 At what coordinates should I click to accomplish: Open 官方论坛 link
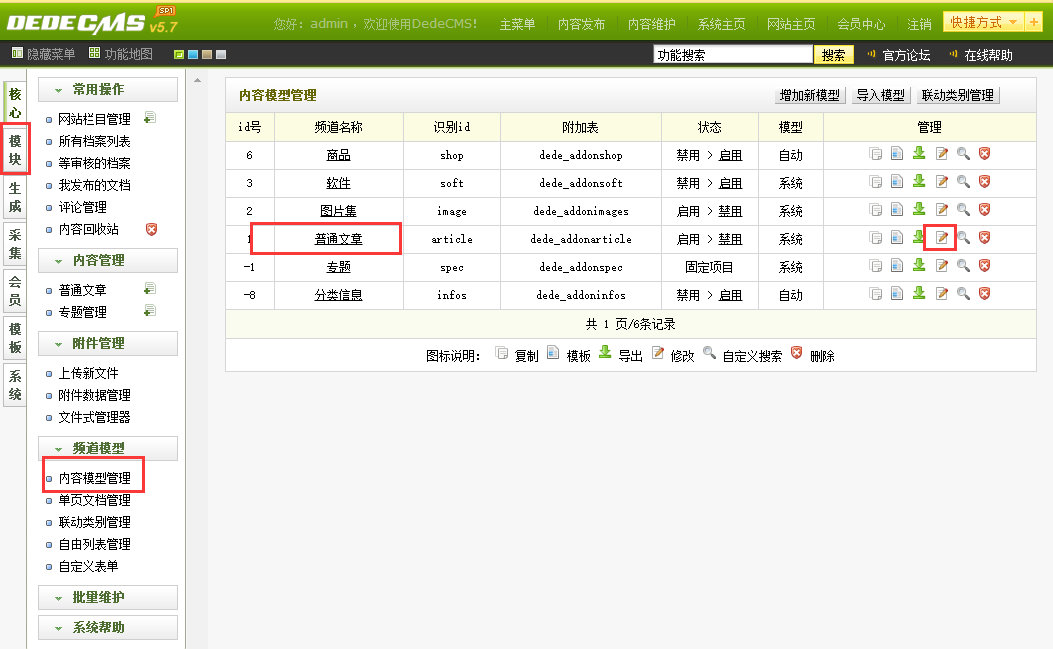point(906,55)
